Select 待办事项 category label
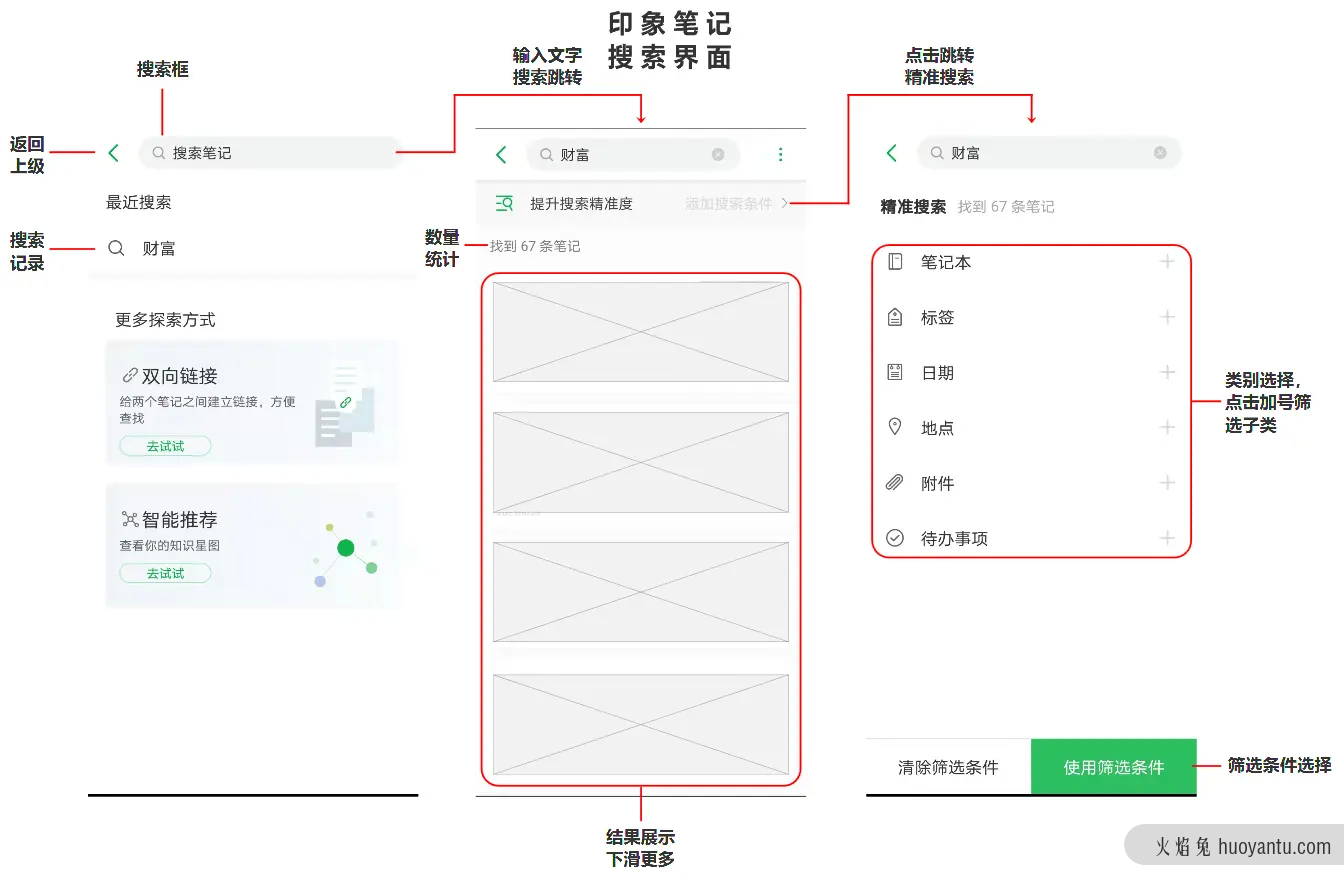The image size is (1344, 880). [x=954, y=539]
